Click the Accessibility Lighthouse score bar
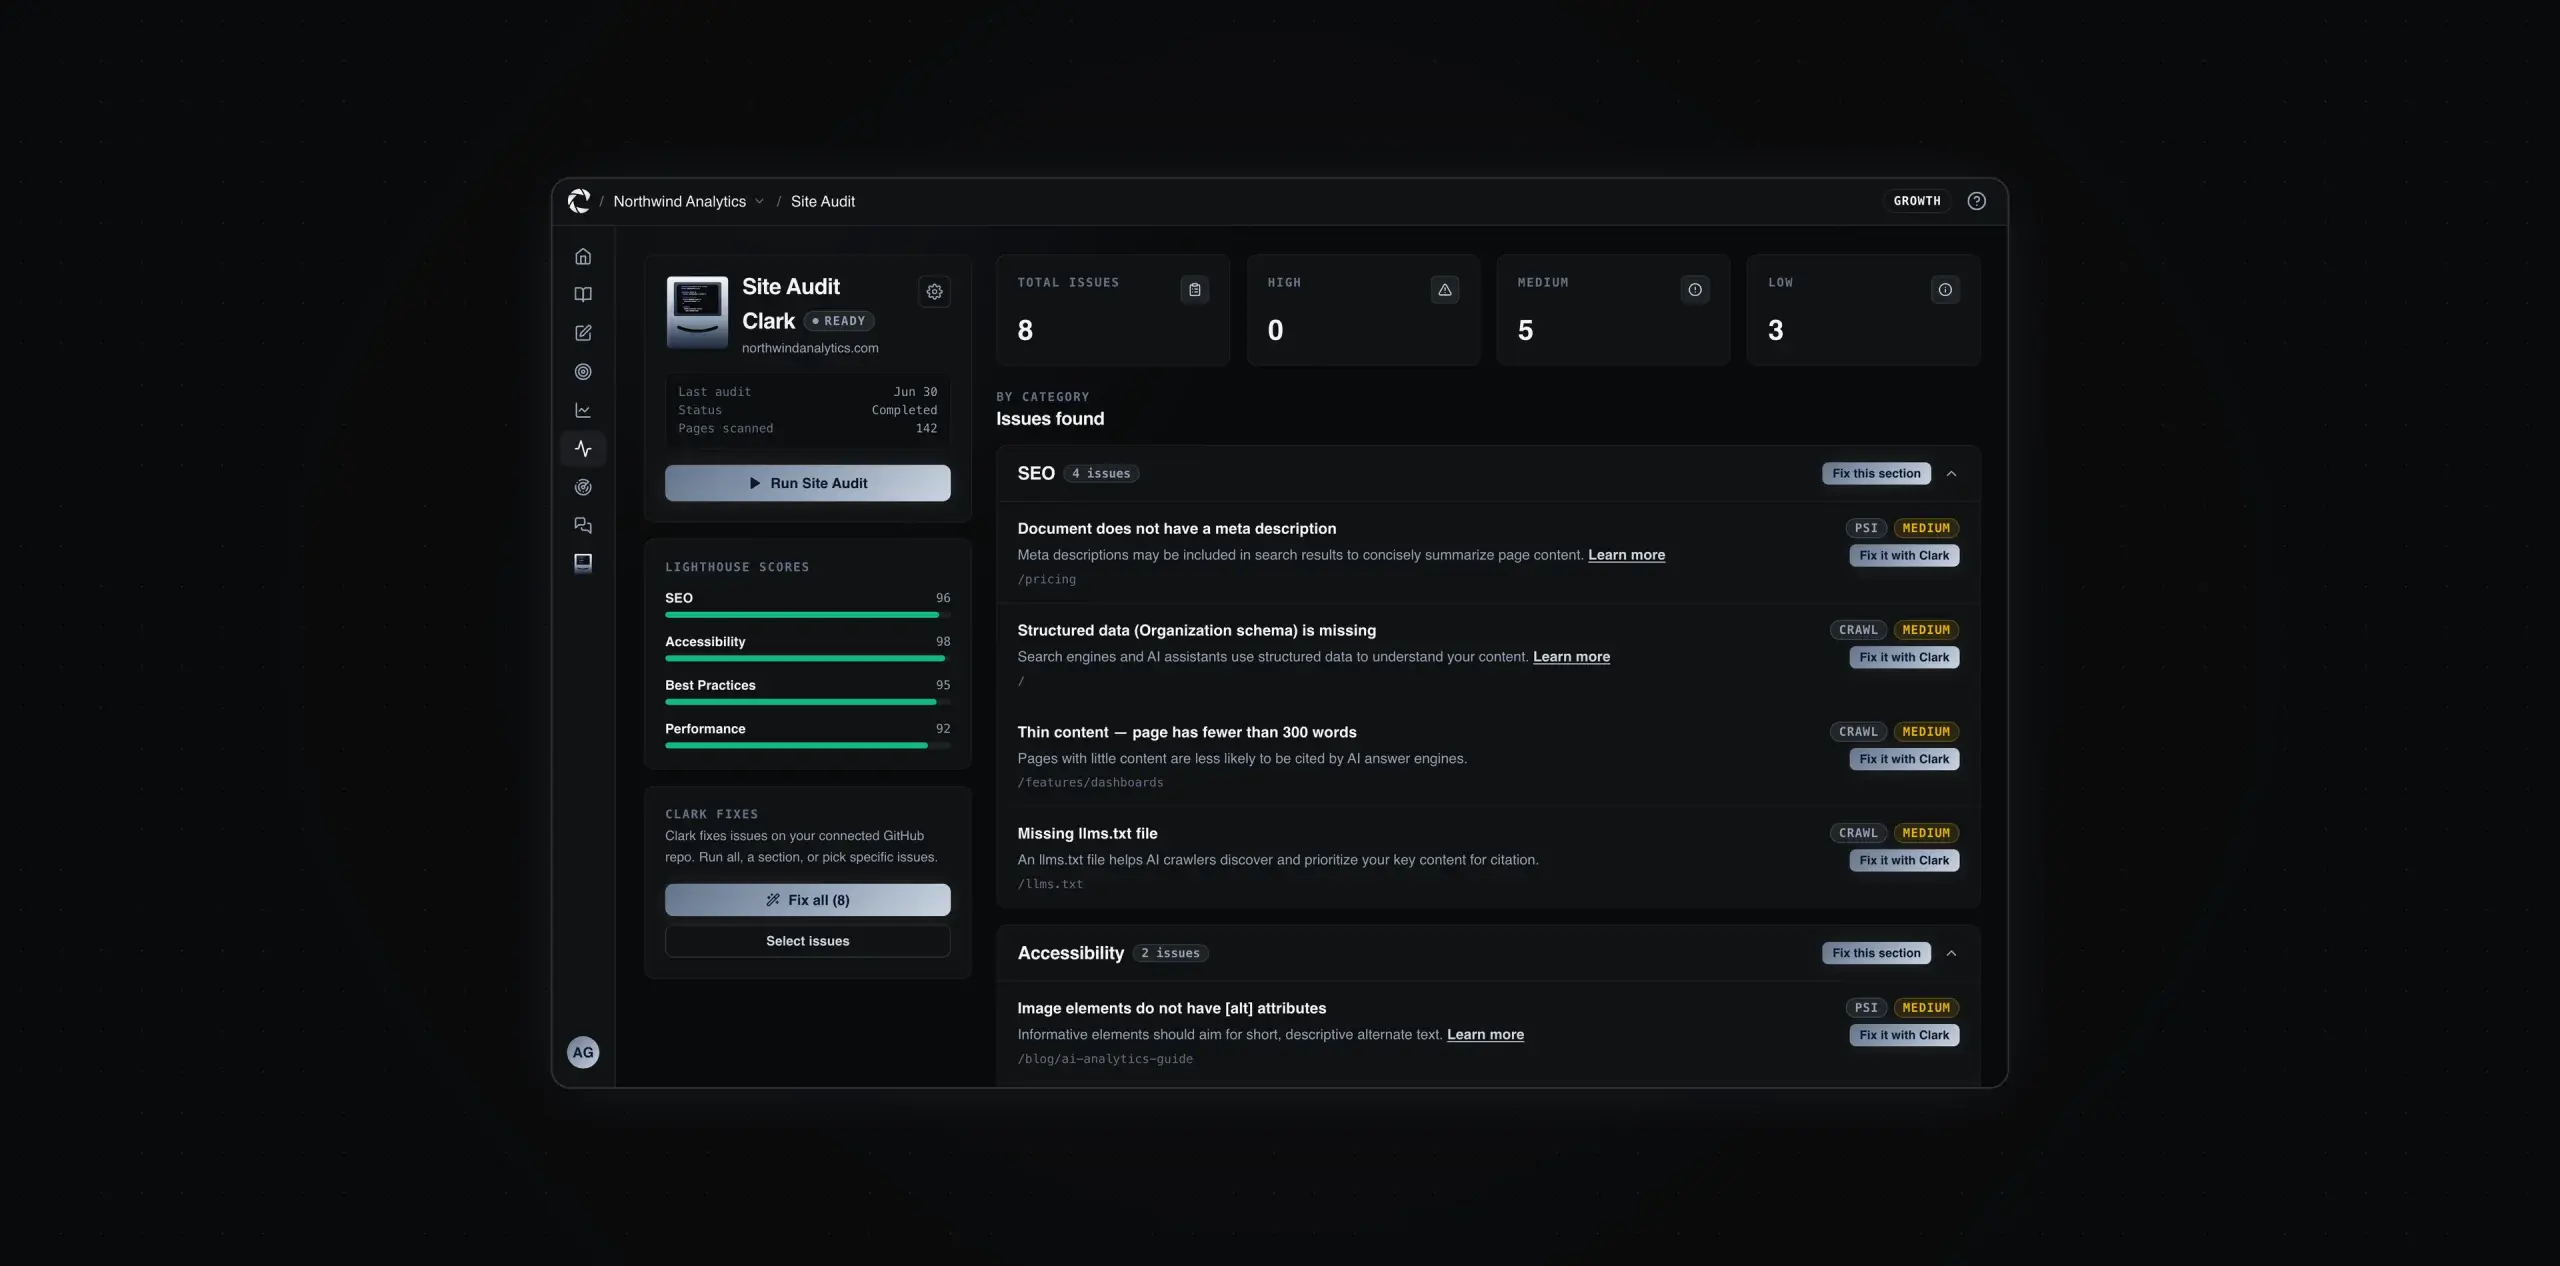 tap(808, 659)
